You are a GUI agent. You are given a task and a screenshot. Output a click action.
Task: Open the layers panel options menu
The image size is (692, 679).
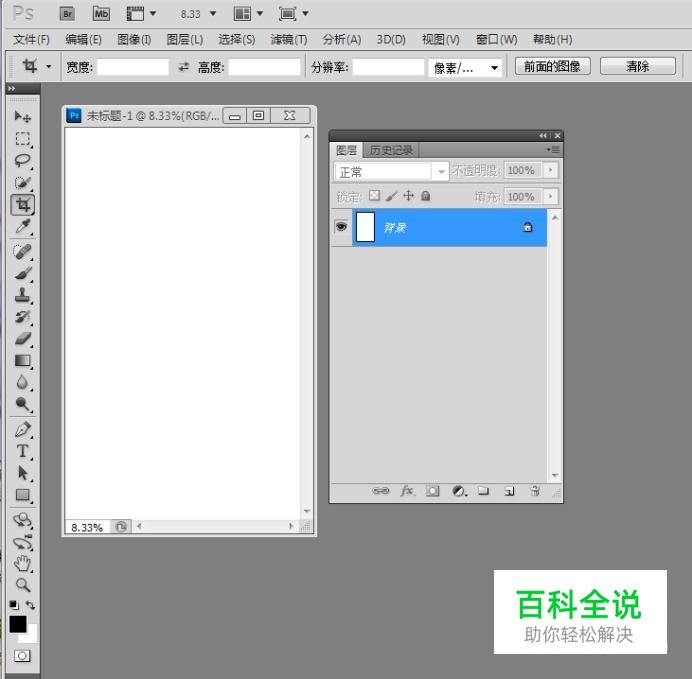553,150
